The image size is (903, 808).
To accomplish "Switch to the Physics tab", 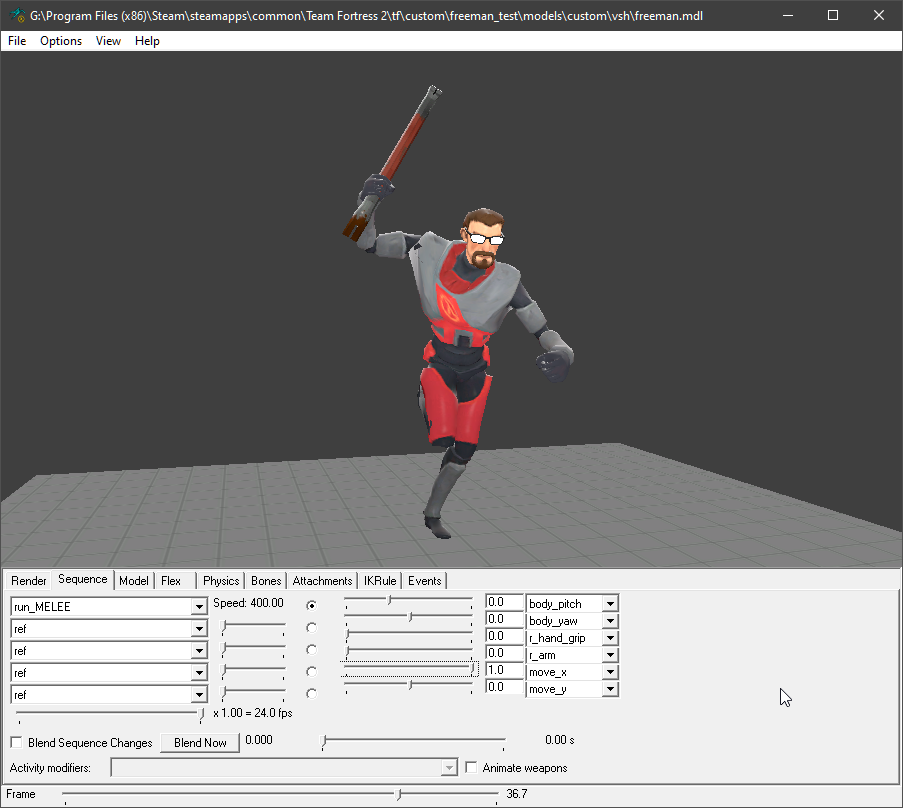I will (x=221, y=581).
